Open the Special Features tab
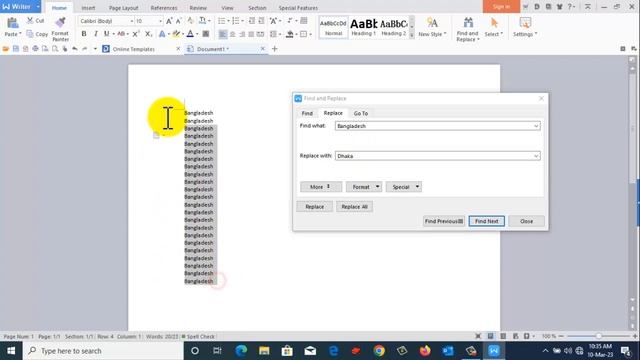 pyautogui.click(x=298, y=8)
